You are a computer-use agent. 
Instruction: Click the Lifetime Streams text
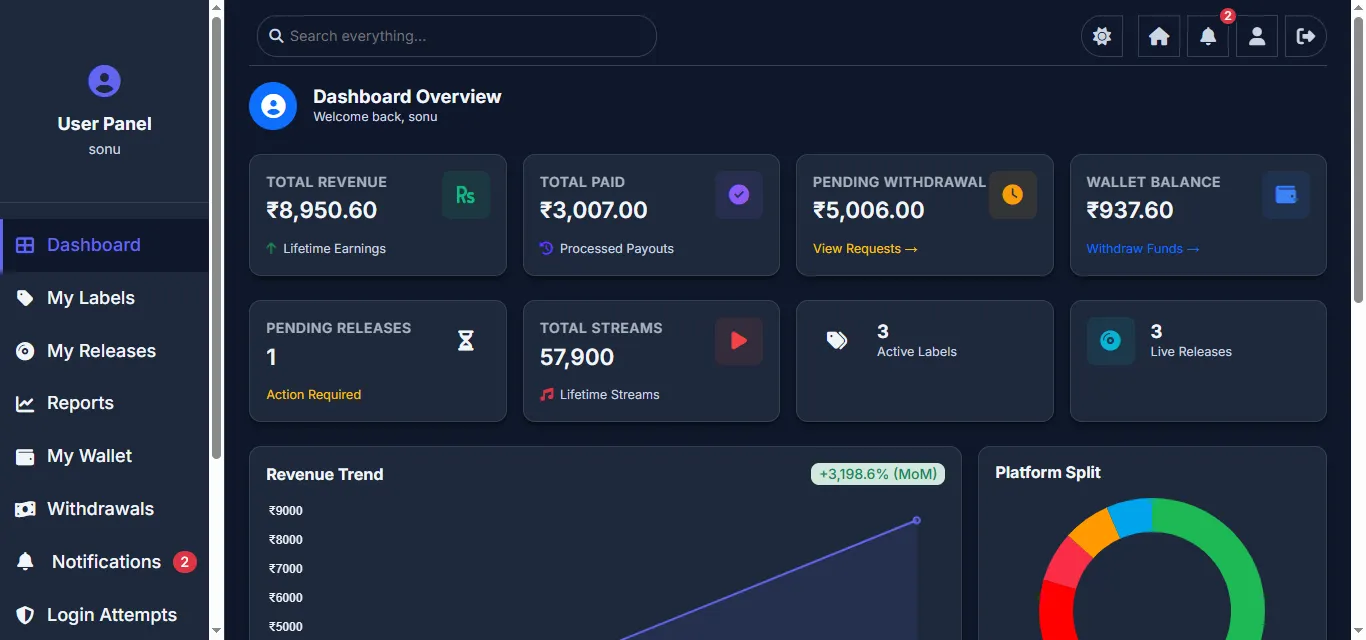click(610, 394)
